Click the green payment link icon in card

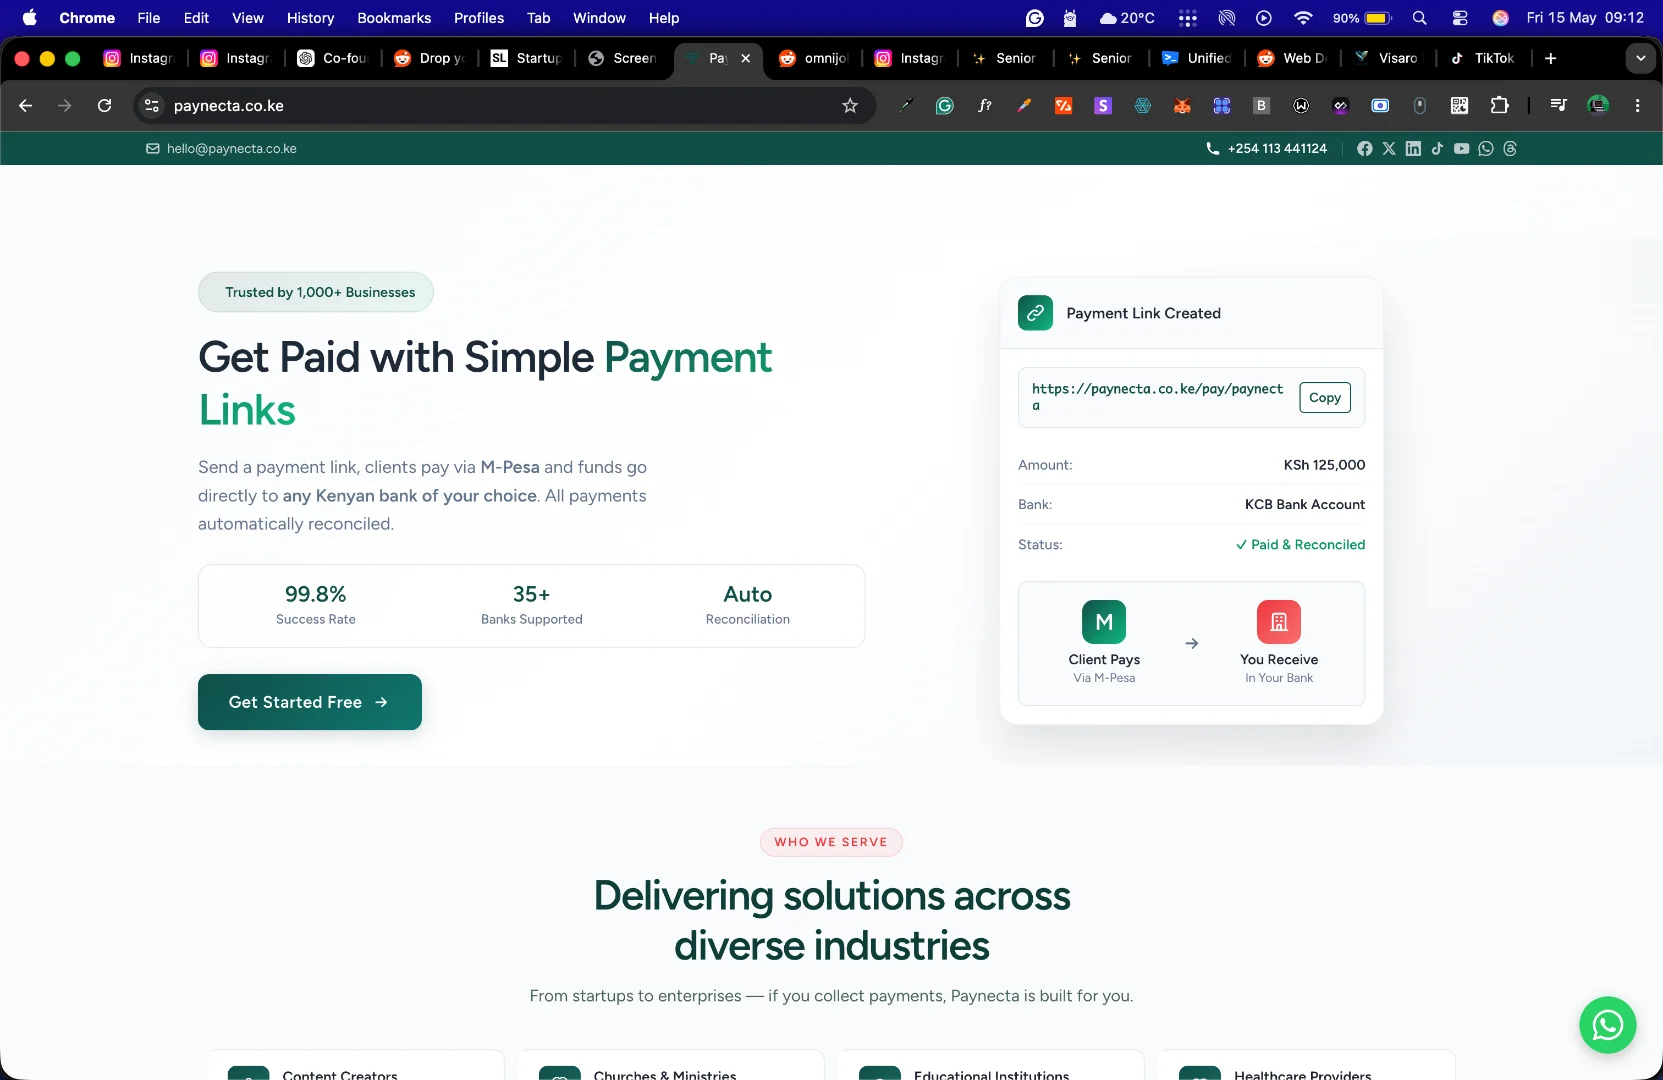pos(1035,313)
